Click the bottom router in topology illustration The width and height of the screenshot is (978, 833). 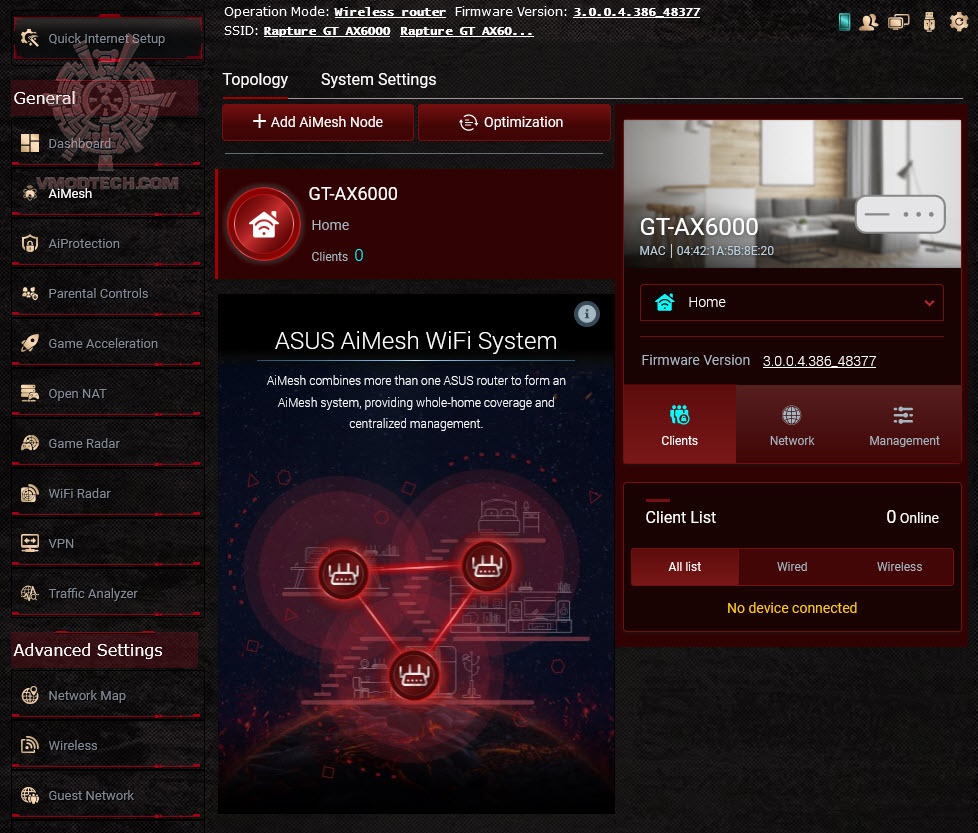pos(414,676)
